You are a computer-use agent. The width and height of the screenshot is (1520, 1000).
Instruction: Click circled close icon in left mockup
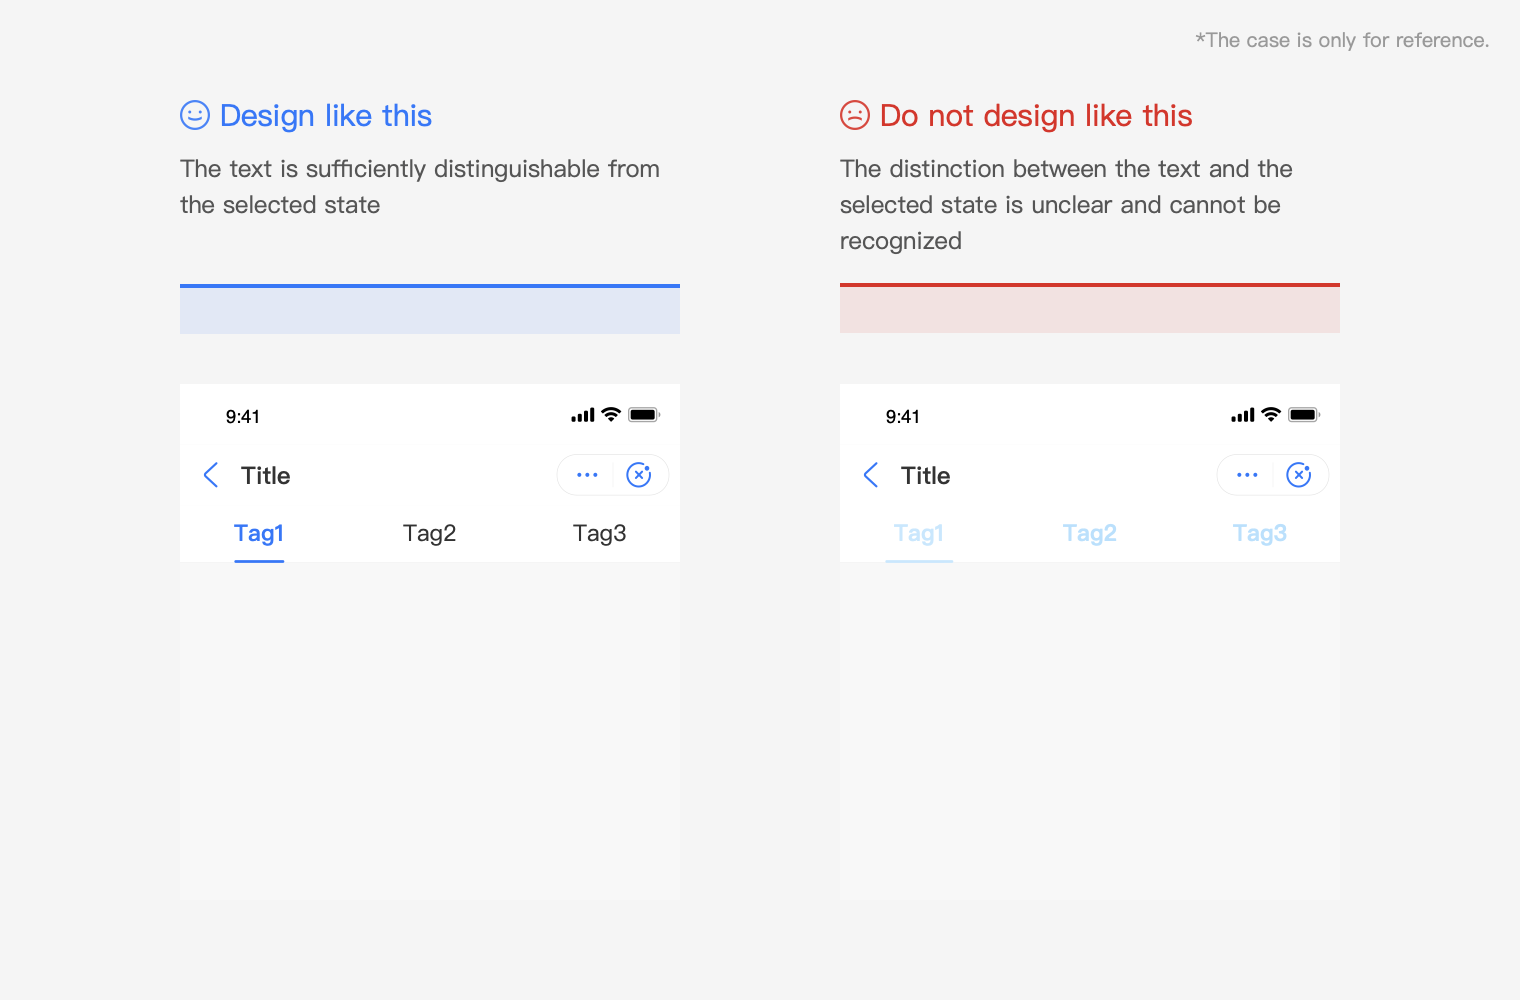point(639,475)
